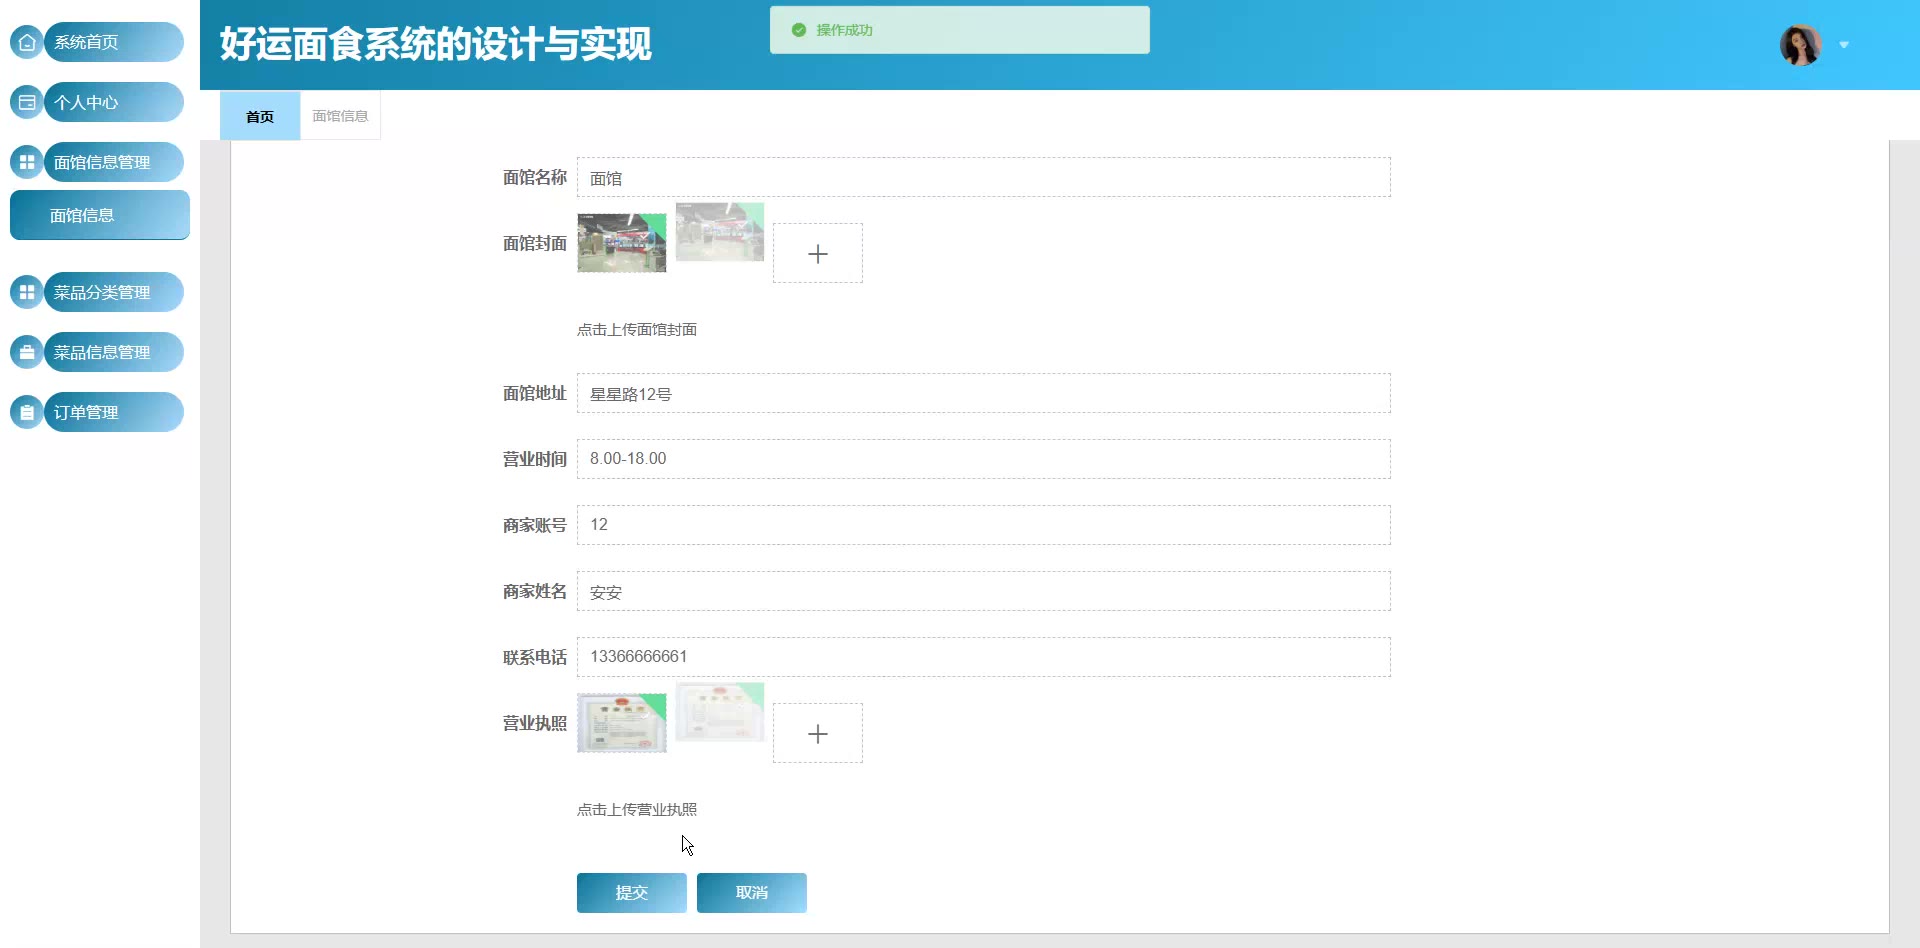Click the grid icon beside 菜品分类管理
This screenshot has height=948, width=1920.
tap(27, 292)
